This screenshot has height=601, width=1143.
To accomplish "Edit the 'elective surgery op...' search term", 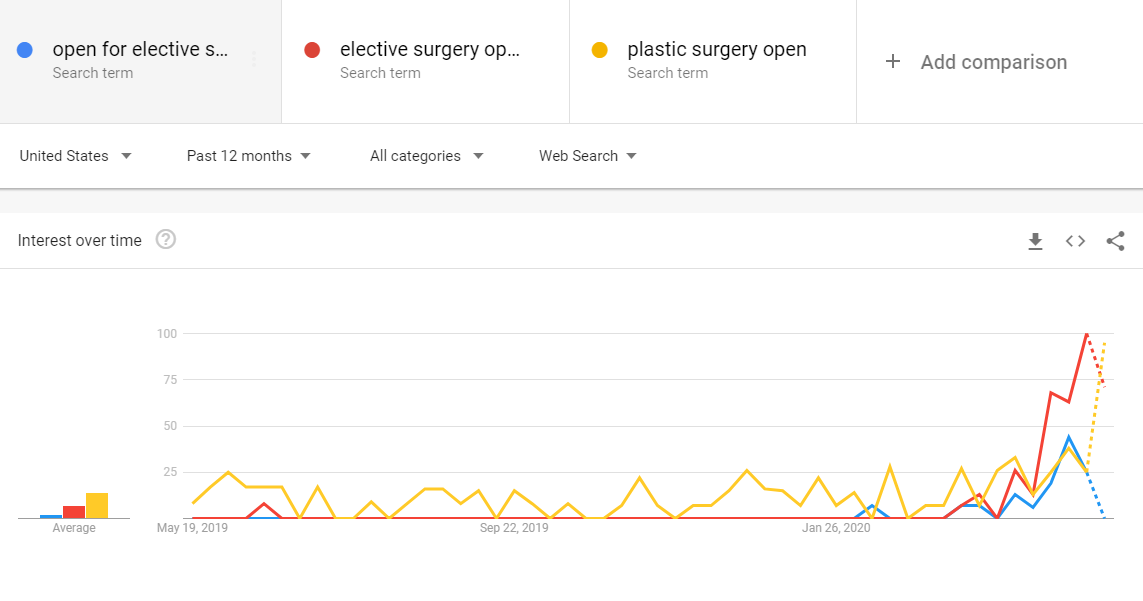I will click(x=429, y=49).
